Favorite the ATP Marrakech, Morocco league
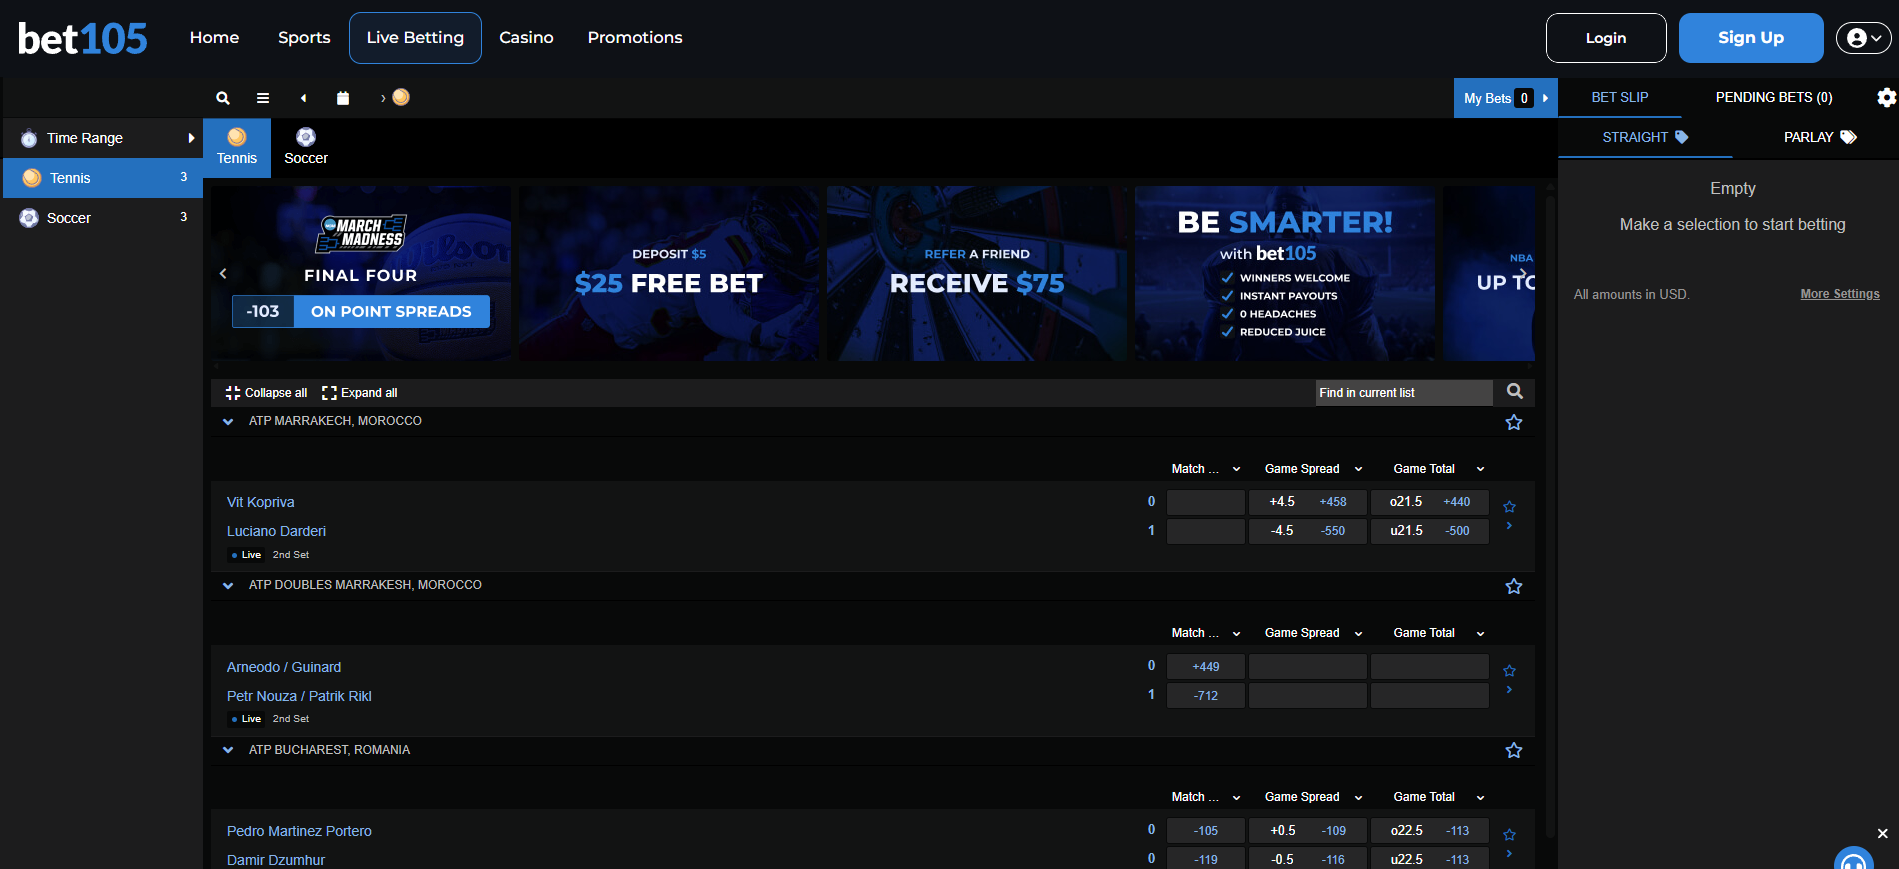 (1514, 422)
